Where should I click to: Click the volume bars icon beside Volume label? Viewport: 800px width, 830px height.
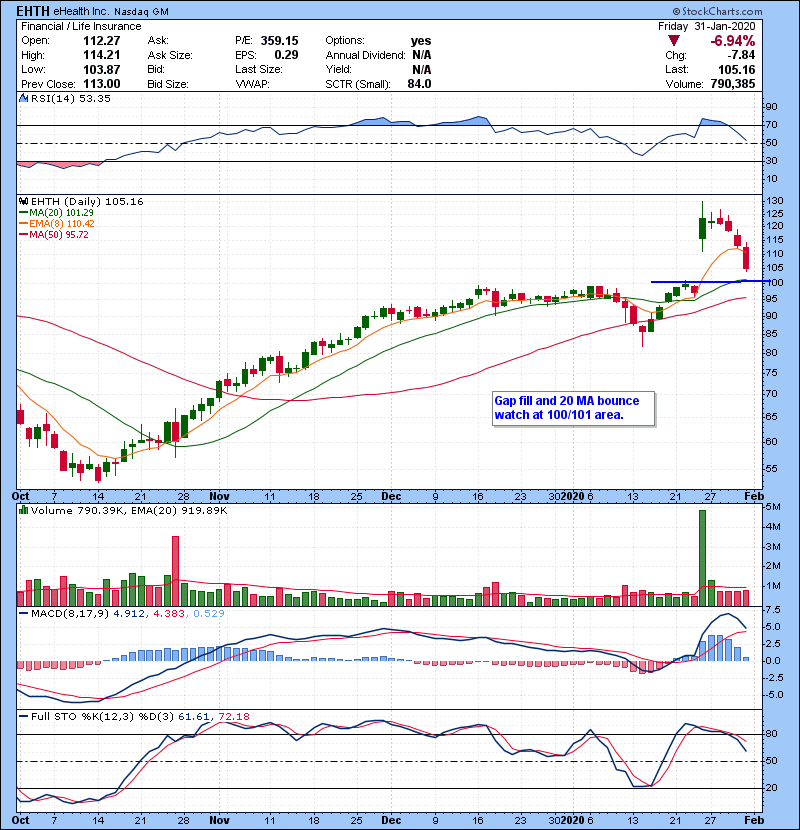click(x=23, y=510)
